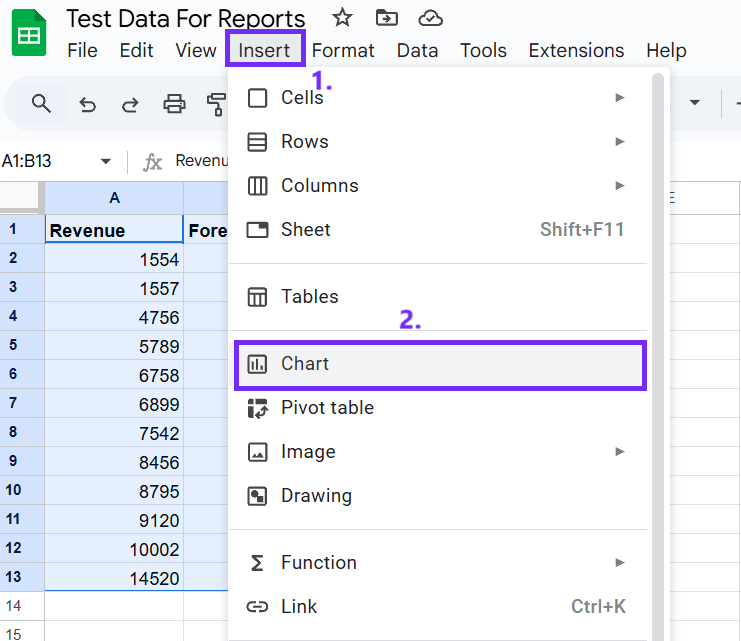Click cell containing 10002
This screenshot has height=641, width=741.
click(114, 549)
